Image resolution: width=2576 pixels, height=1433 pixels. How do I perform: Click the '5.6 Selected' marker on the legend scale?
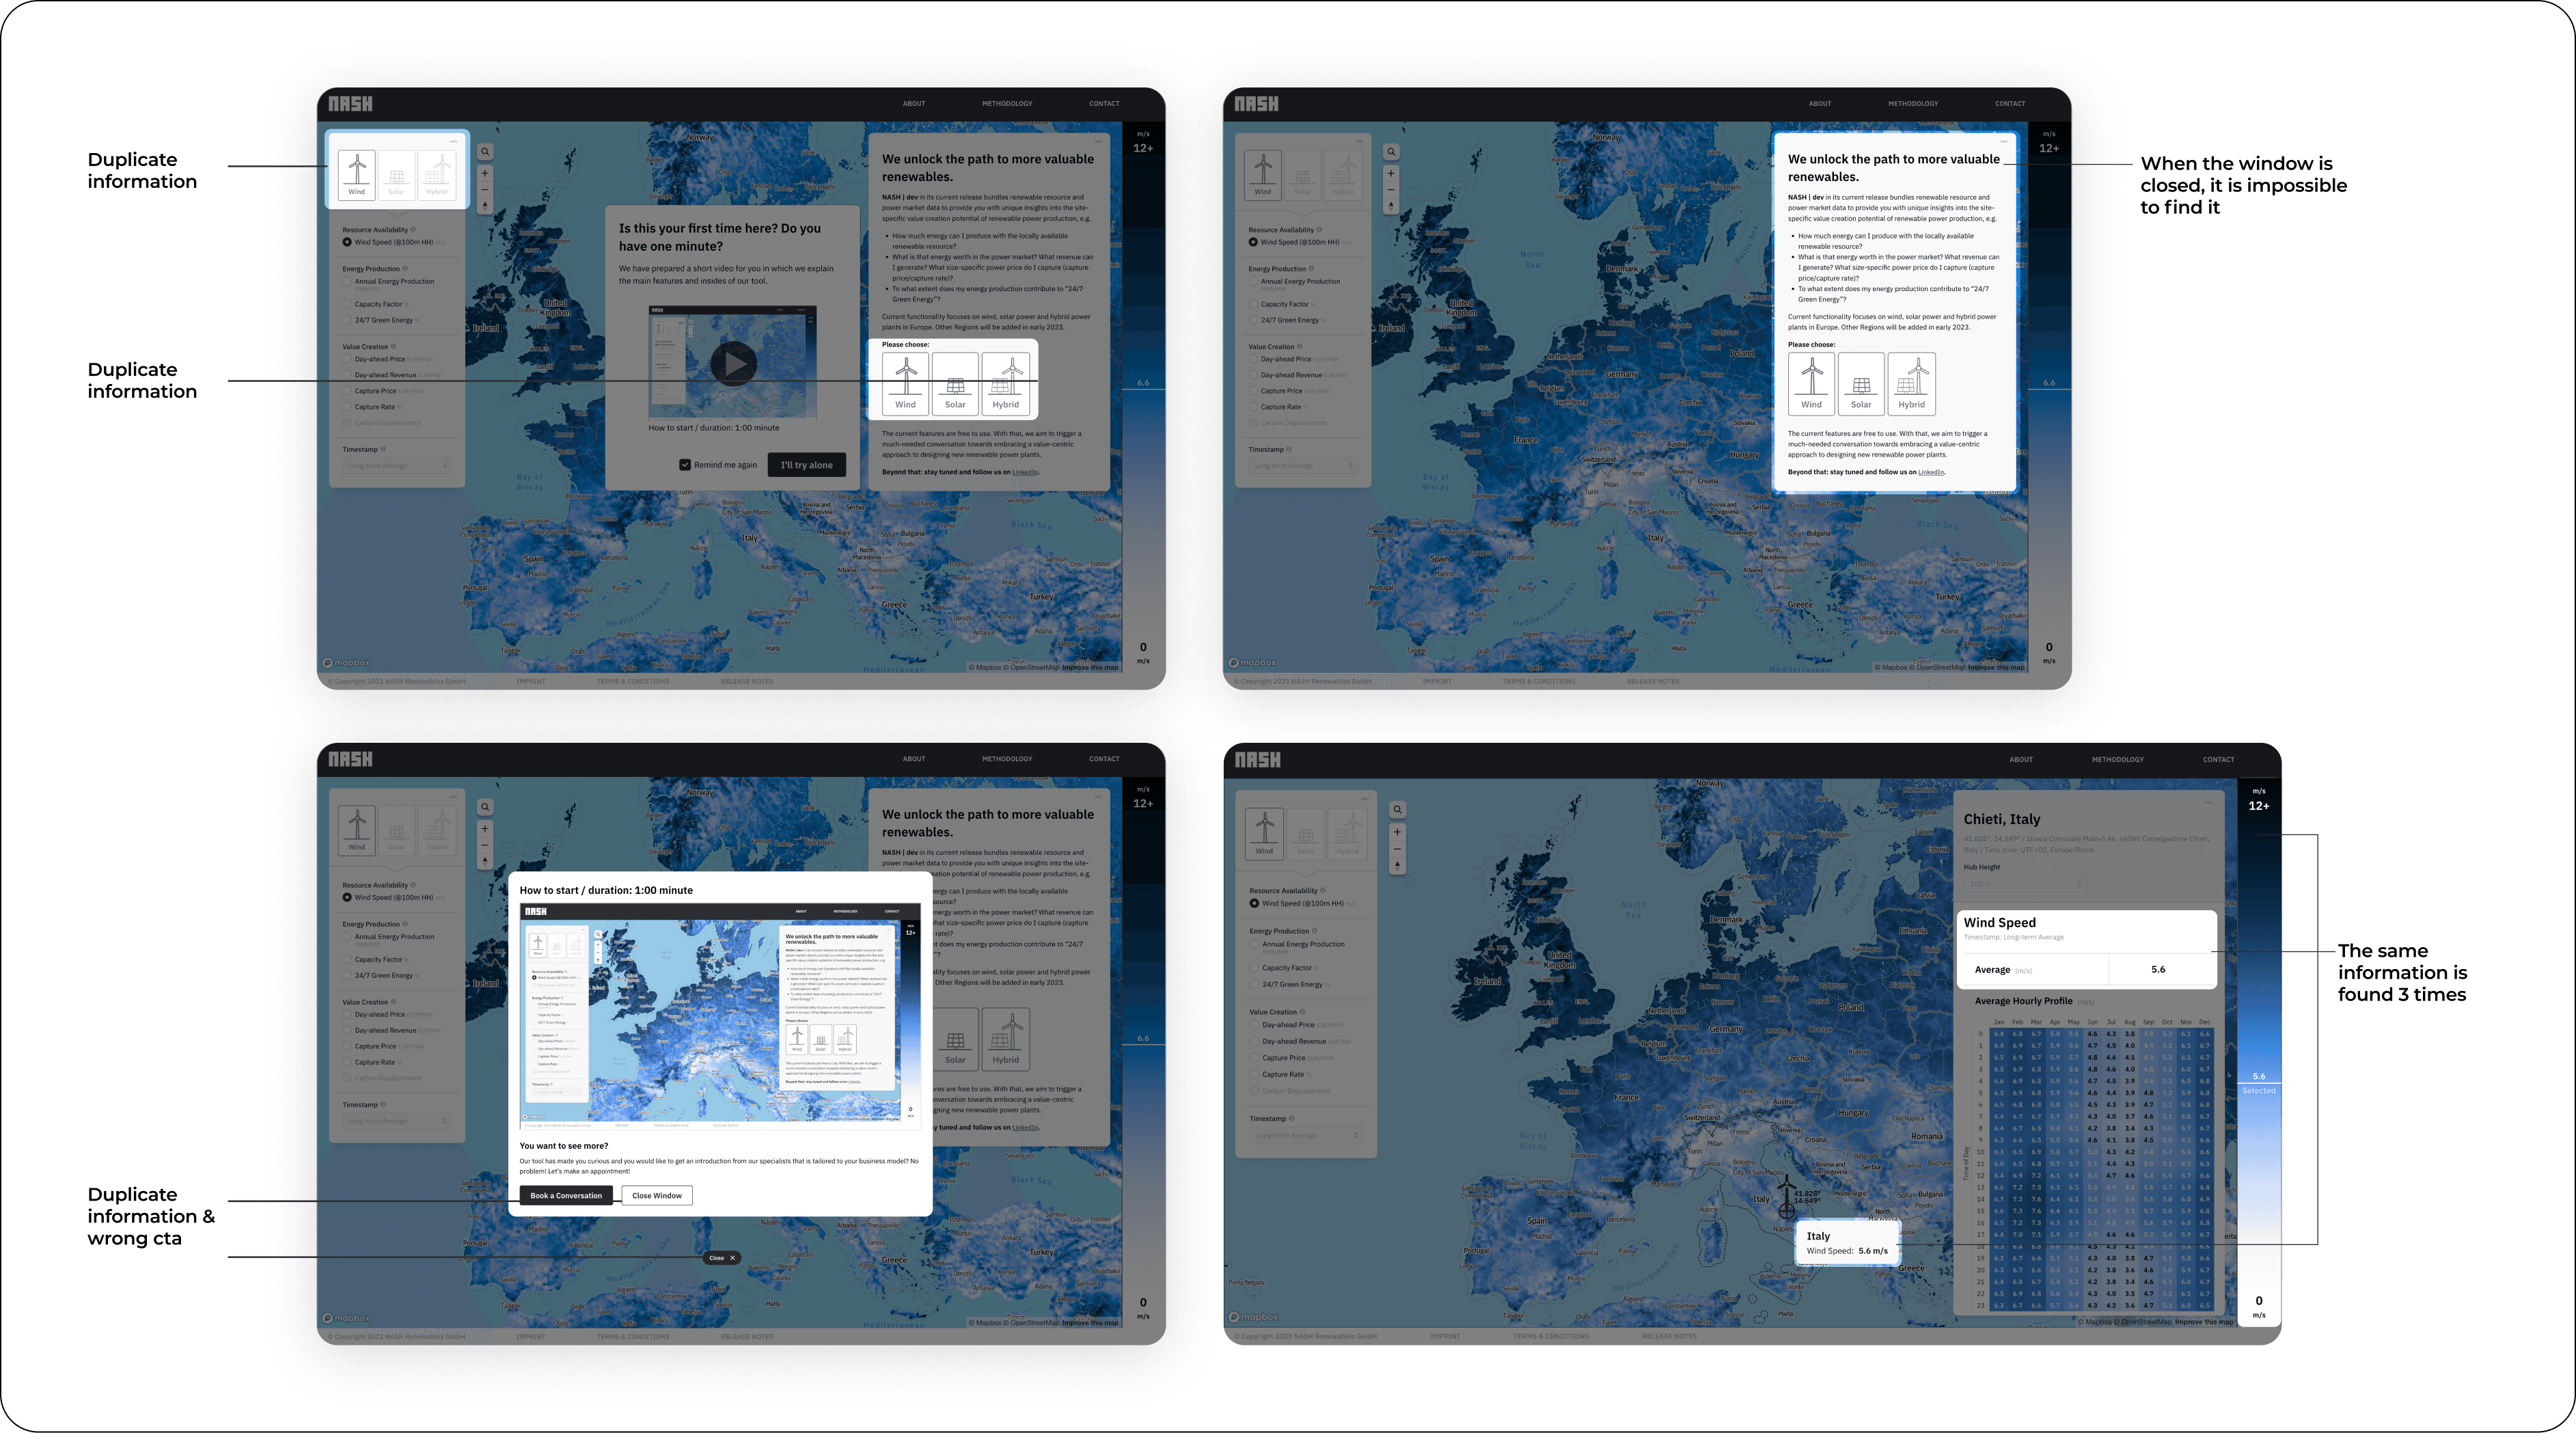pyautogui.click(x=2258, y=1083)
